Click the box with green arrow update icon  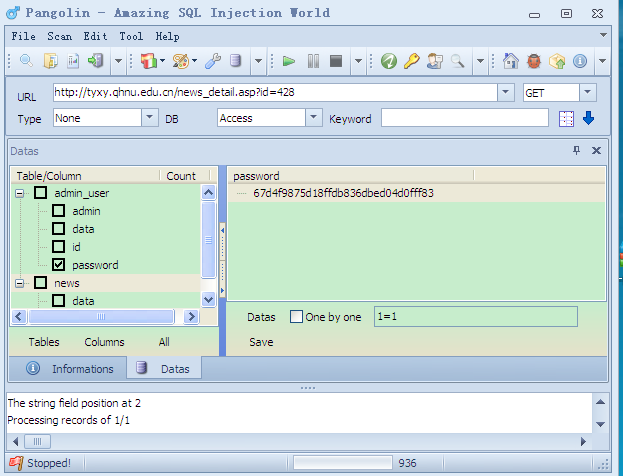557,61
